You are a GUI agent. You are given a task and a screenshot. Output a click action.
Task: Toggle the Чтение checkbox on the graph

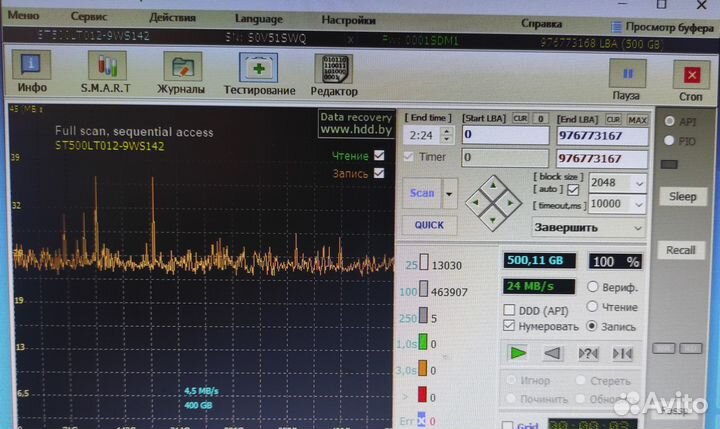379,155
